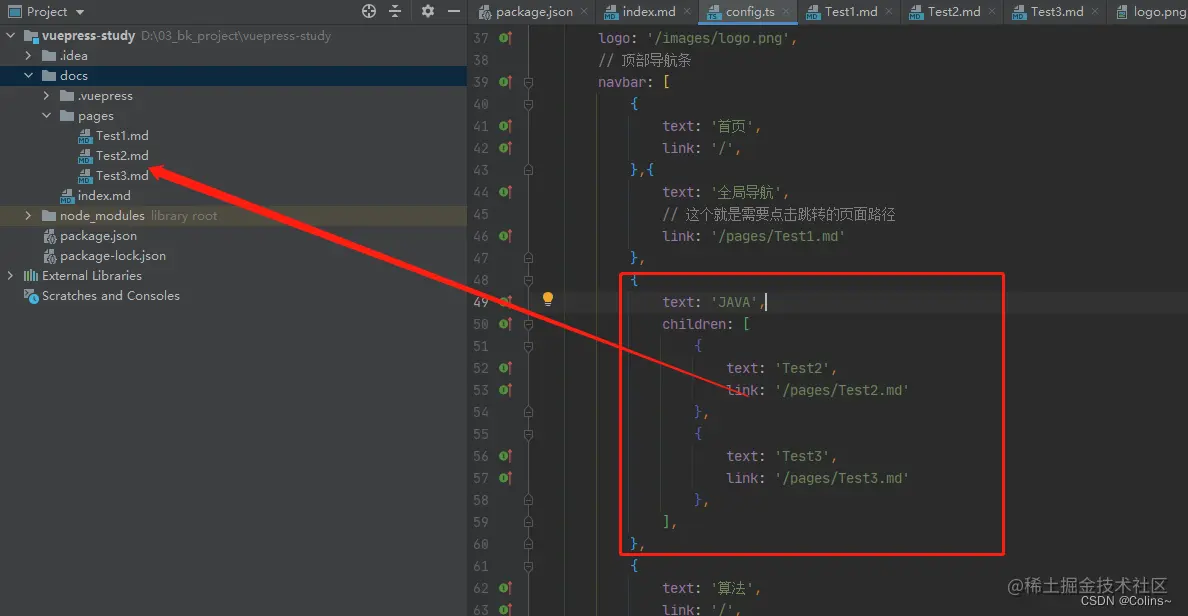
Task: Close the index.md tab
Action: click(x=687, y=11)
